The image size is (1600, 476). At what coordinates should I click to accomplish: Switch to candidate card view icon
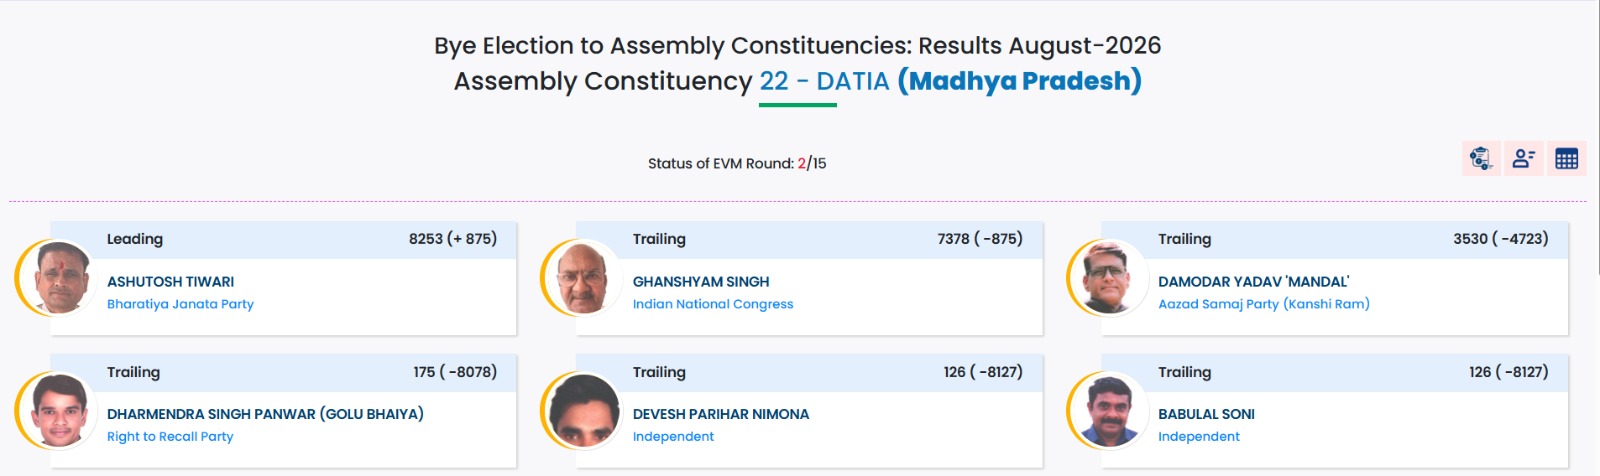[1524, 158]
